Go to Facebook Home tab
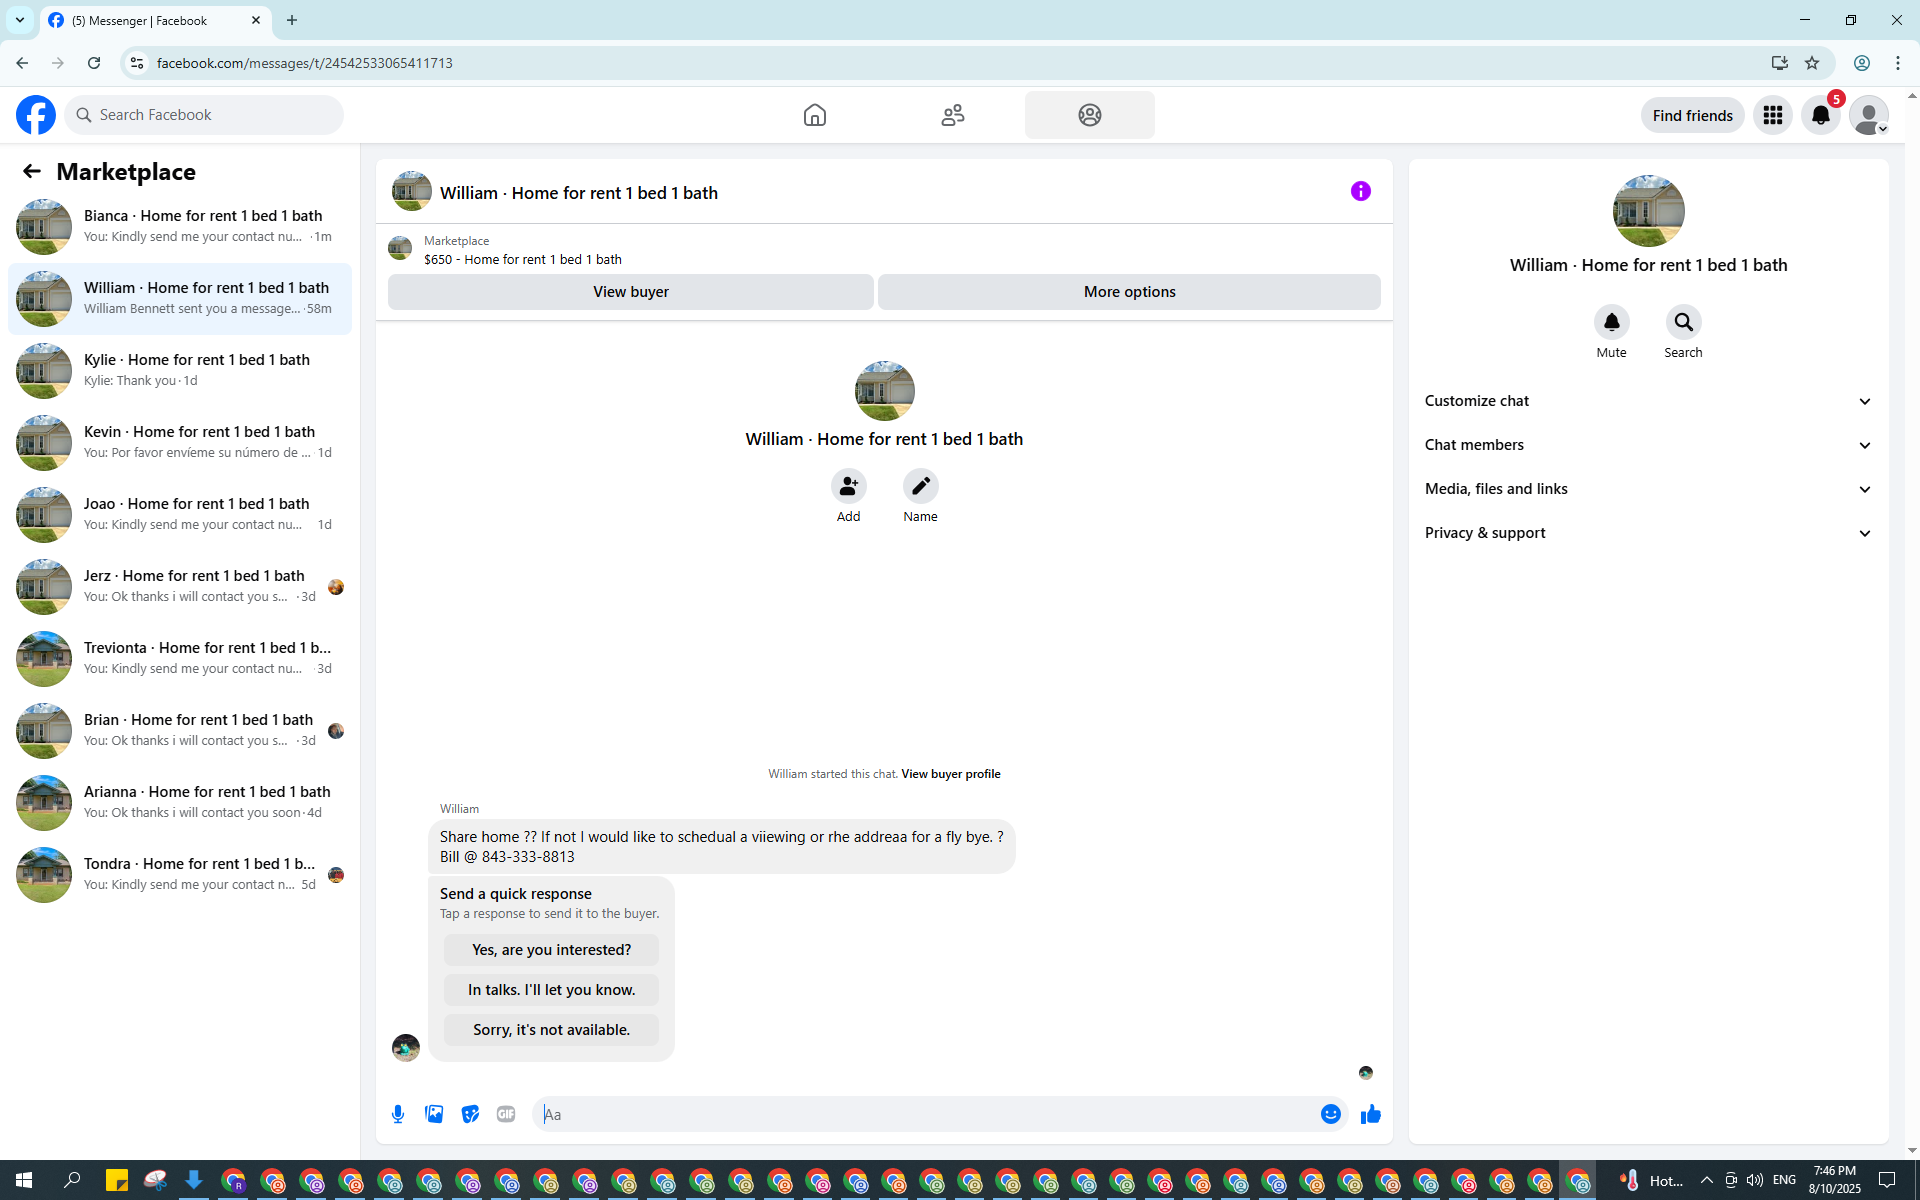1920x1200 pixels. tap(814, 115)
